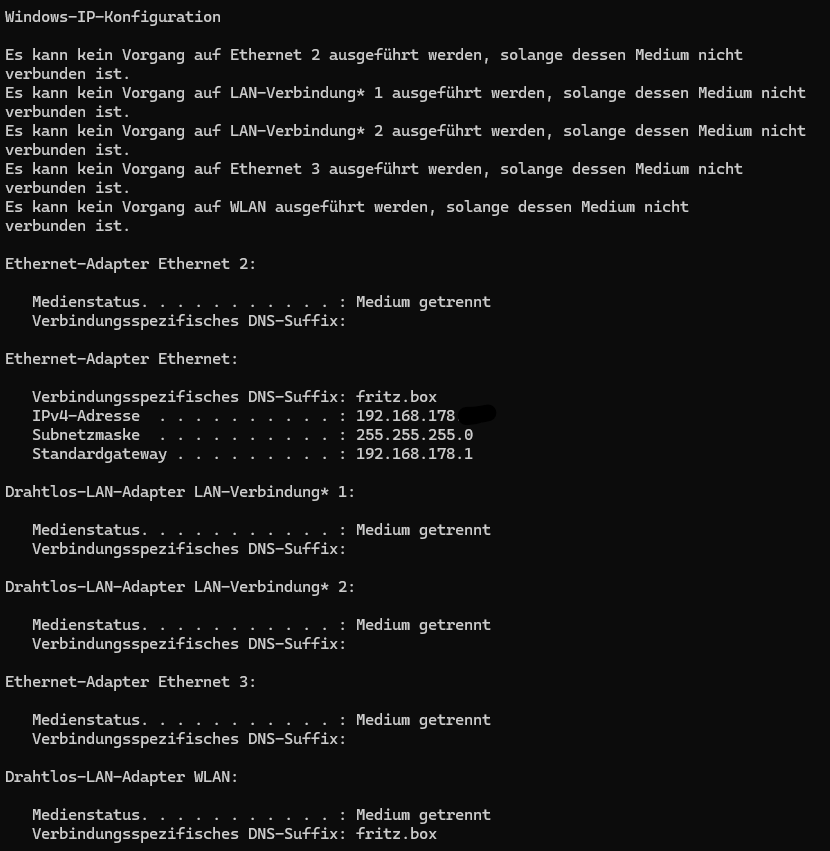Screen dimensions: 830x851
Task: Click Drahtlos-LAN-Adapter LAN-Verbindung* 2 heading
Action: pyautogui.click(x=180, y=587)
